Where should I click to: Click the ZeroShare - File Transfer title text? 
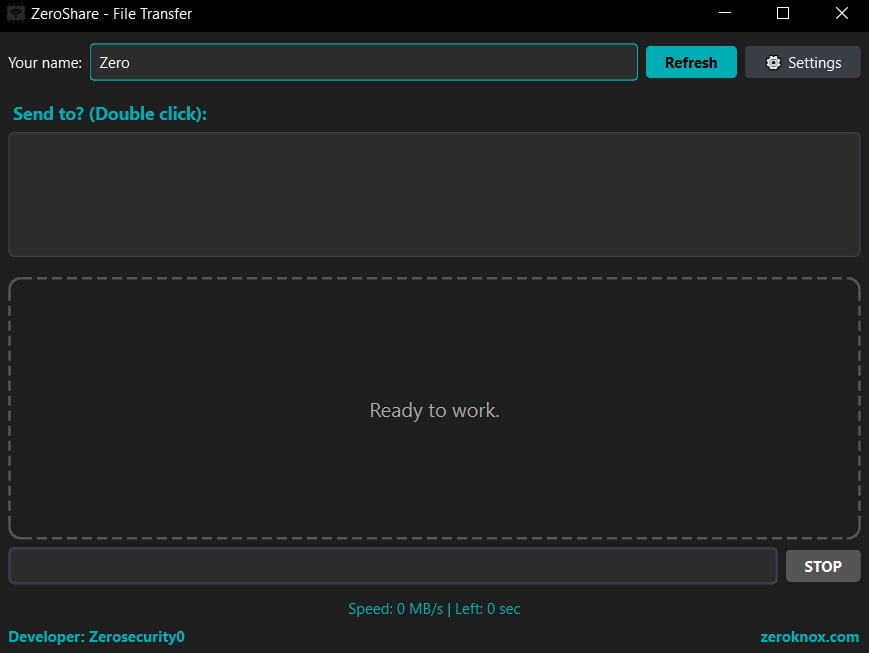click(111, 14)
